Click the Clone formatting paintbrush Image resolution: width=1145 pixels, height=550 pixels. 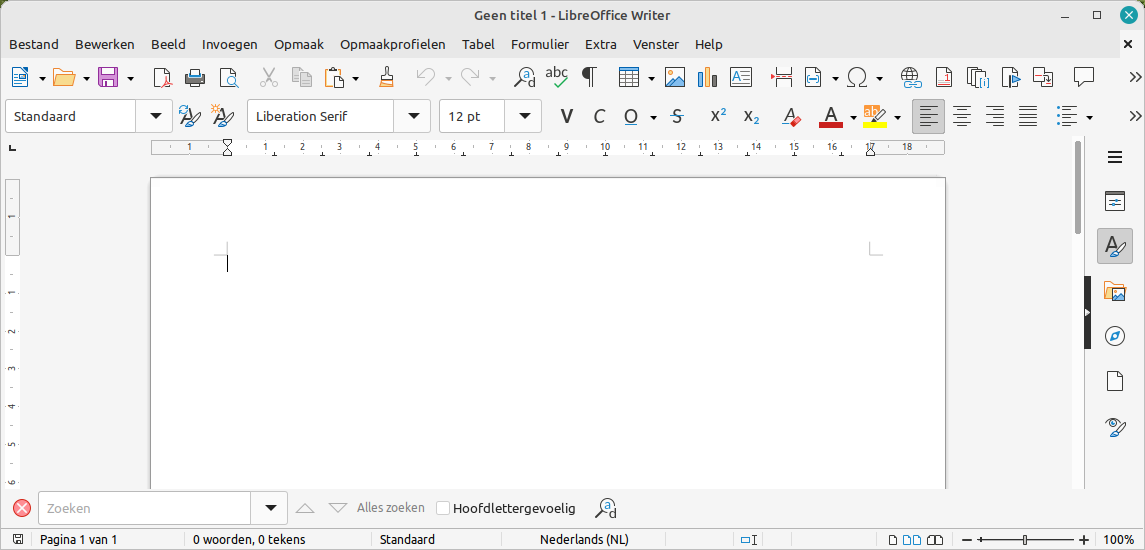[386, 77]
